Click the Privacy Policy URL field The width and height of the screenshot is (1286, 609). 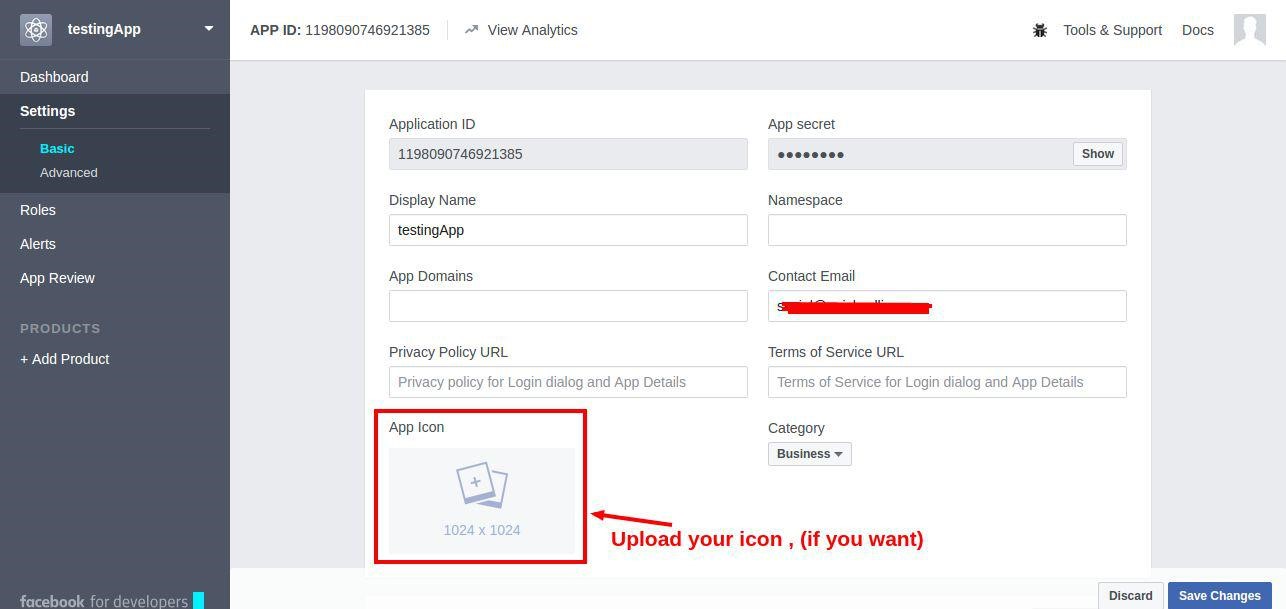coord(568,382)
